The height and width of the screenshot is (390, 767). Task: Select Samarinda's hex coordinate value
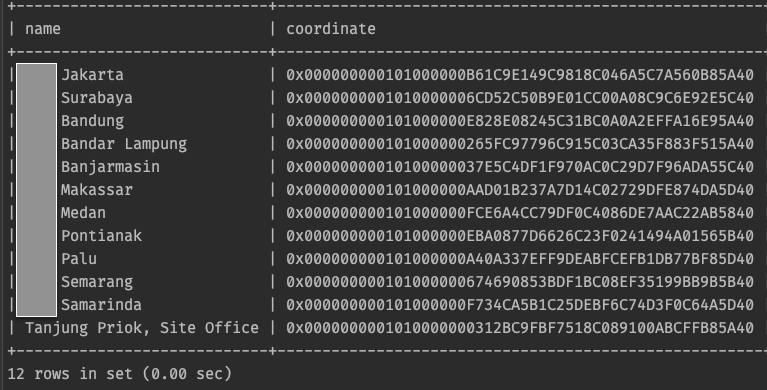tap(519, 305)
